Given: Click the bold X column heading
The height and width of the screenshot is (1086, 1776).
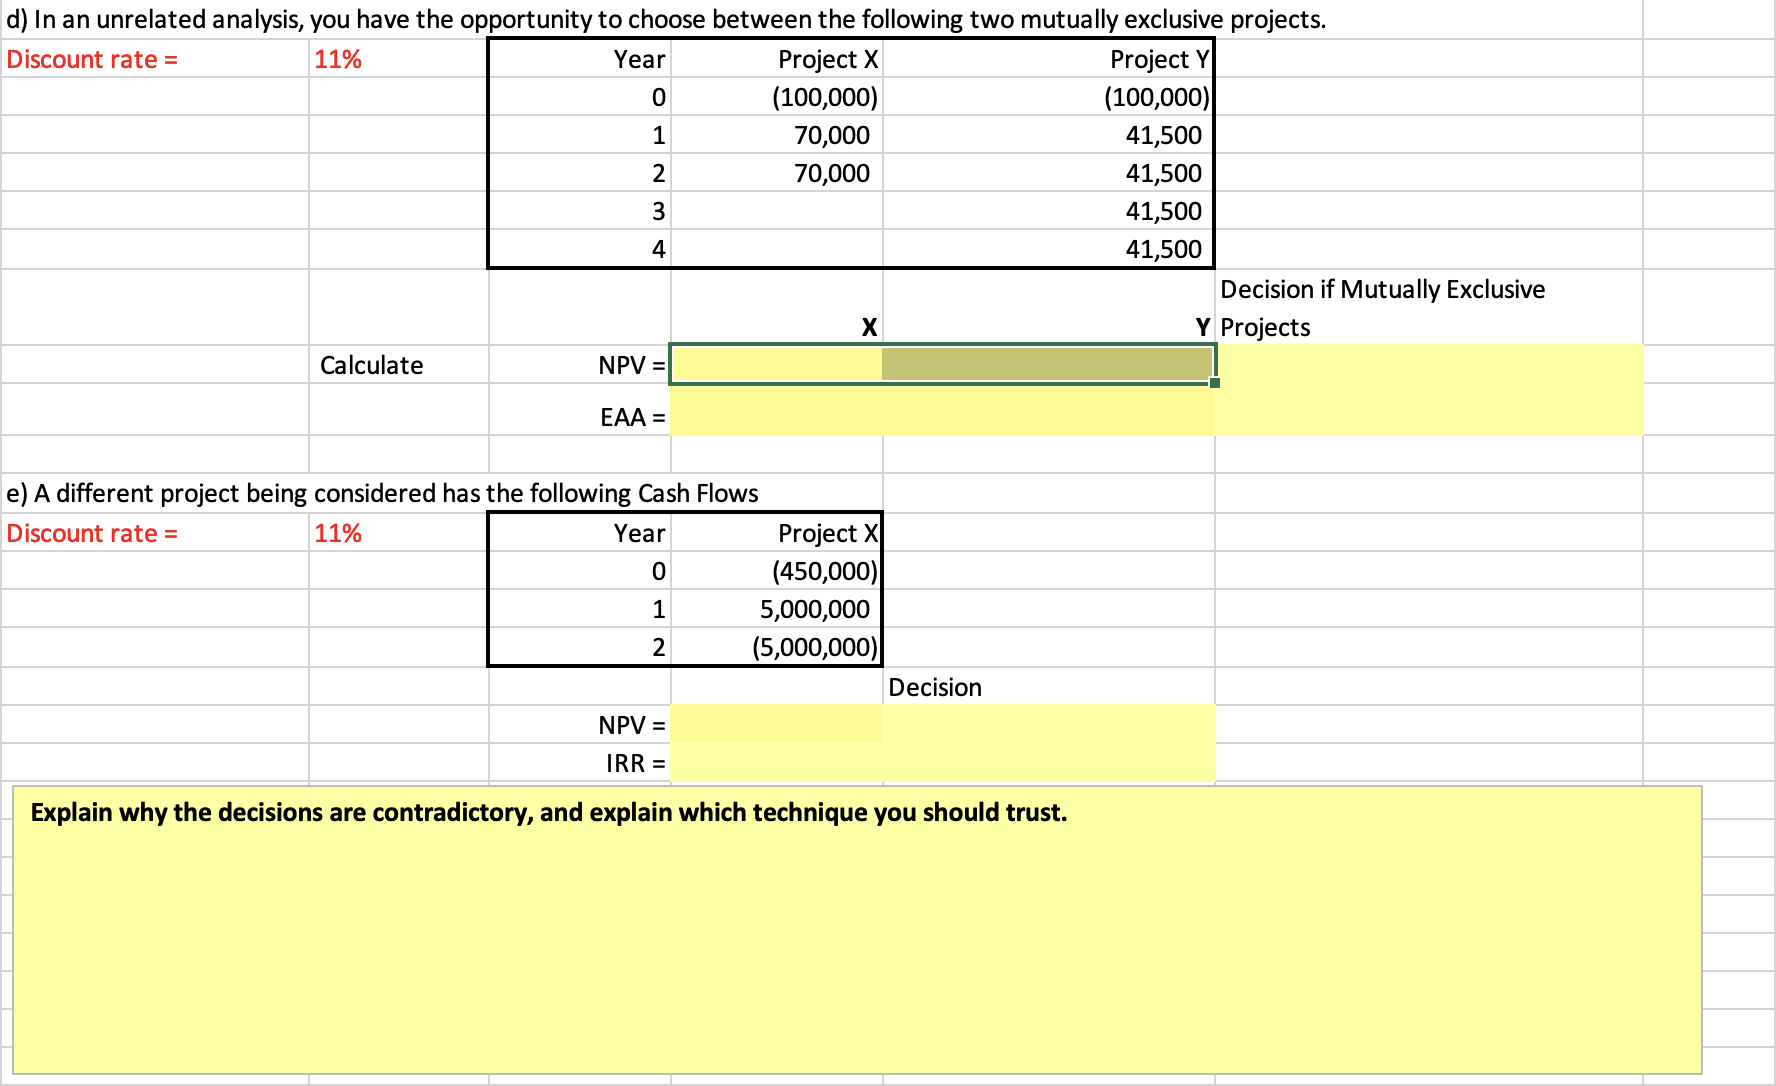Looking at the screenshot, I should coord(869,327).
